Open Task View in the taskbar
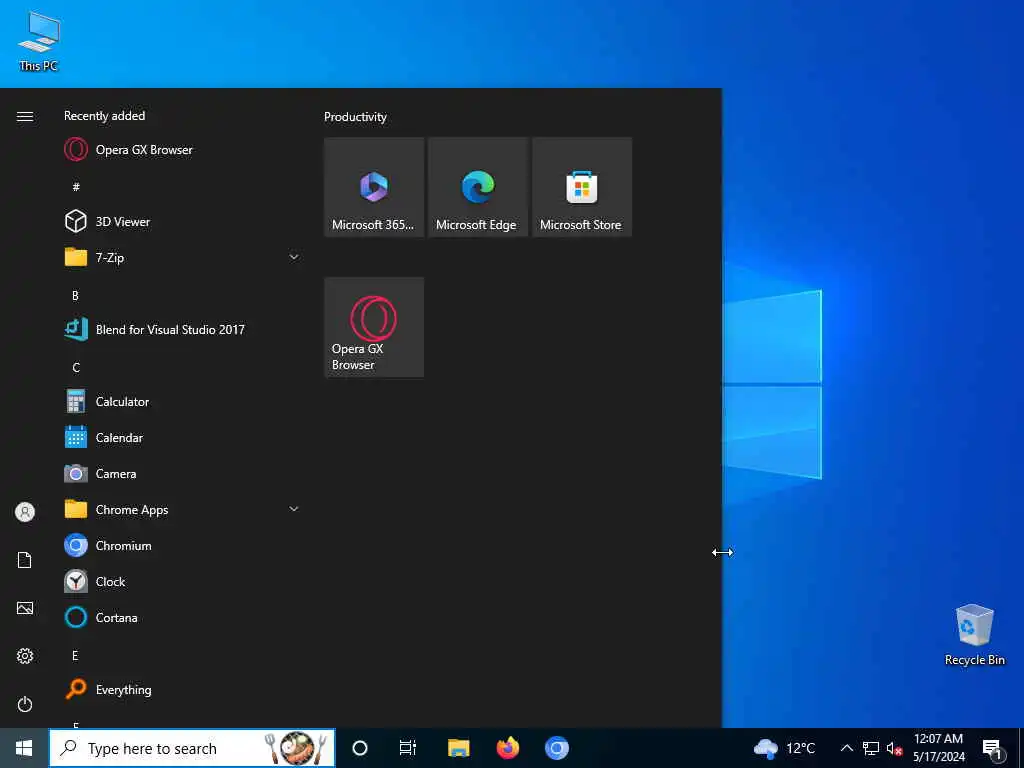 (408, 748)
